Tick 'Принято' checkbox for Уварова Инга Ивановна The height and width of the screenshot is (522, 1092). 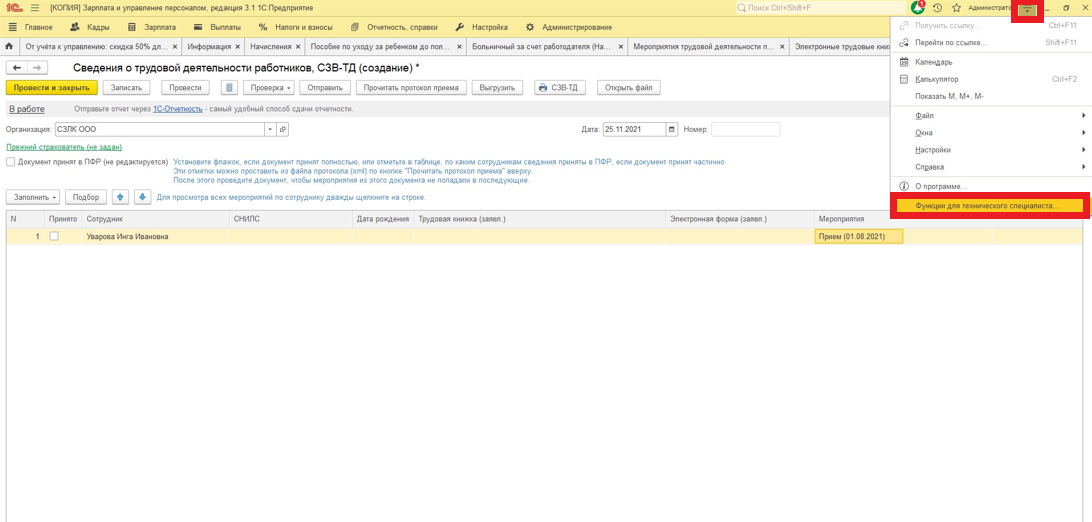[54, 237]
